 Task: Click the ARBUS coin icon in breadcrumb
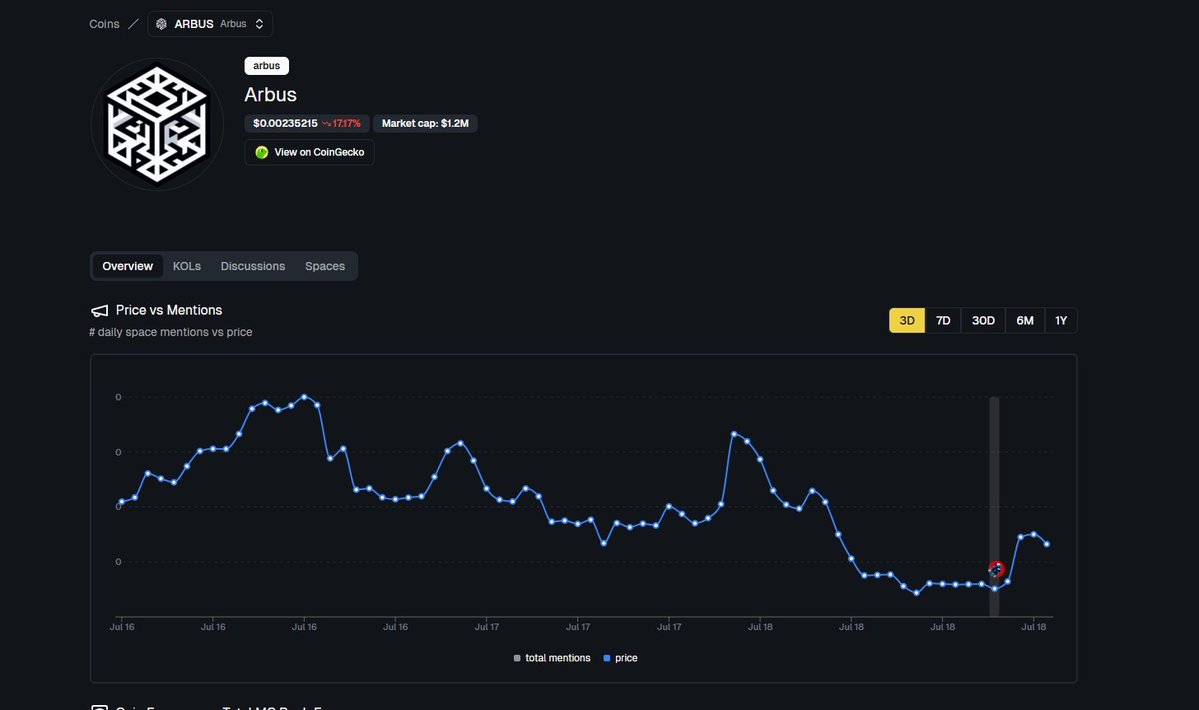pyautogui.click(x=161, y=24)
